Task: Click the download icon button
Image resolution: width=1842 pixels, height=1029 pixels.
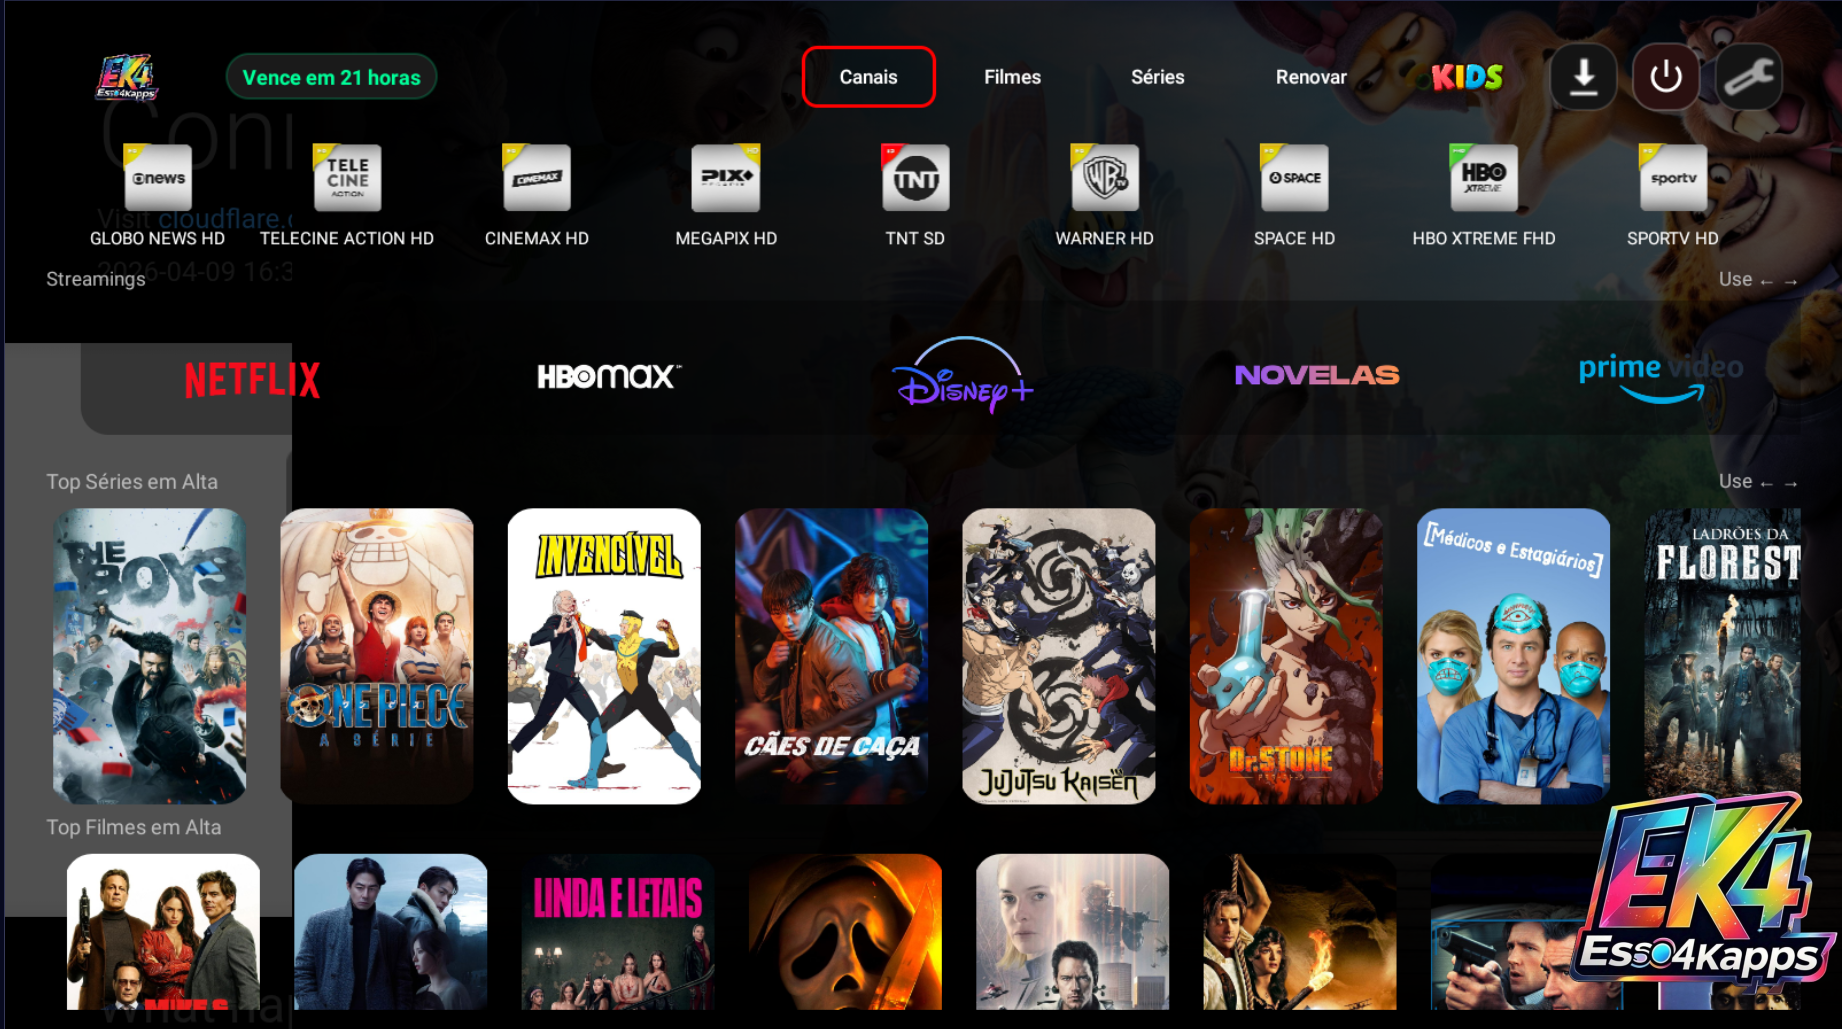Action: pyautogui.click(x=1583, y=77)
